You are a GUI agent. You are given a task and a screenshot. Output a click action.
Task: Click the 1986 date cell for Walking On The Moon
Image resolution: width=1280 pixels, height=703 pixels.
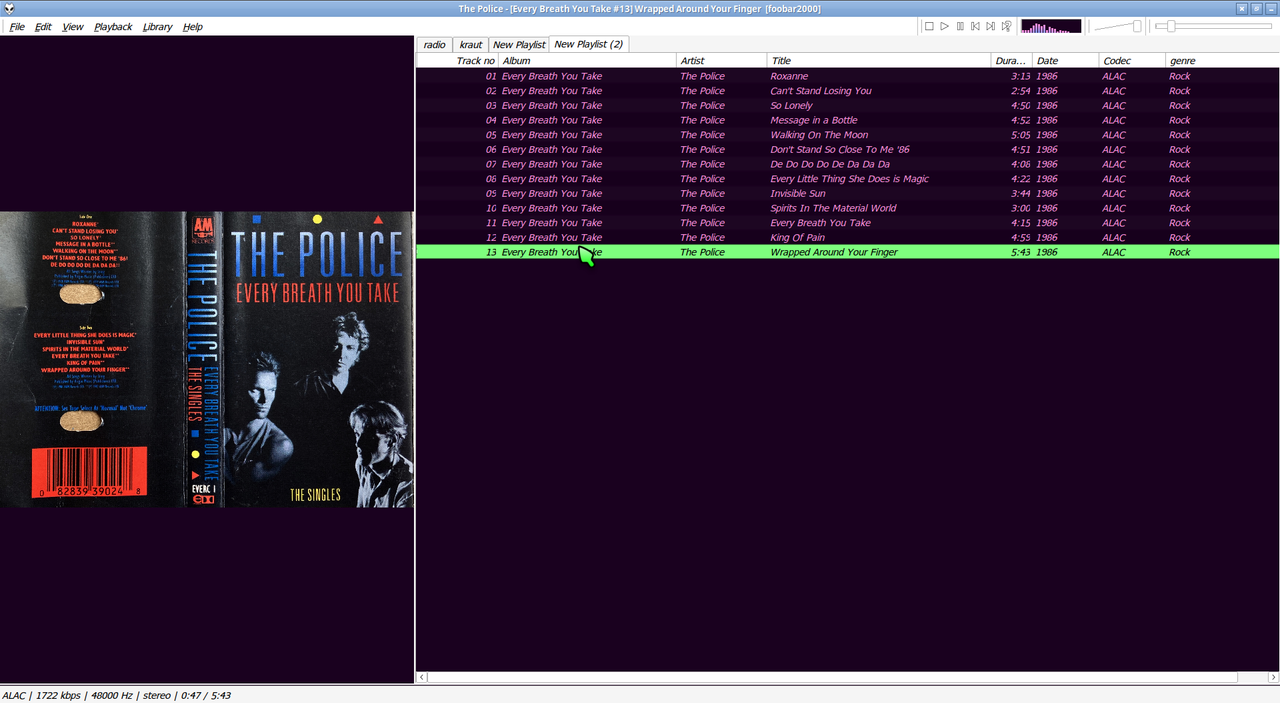pos(1047,135)
